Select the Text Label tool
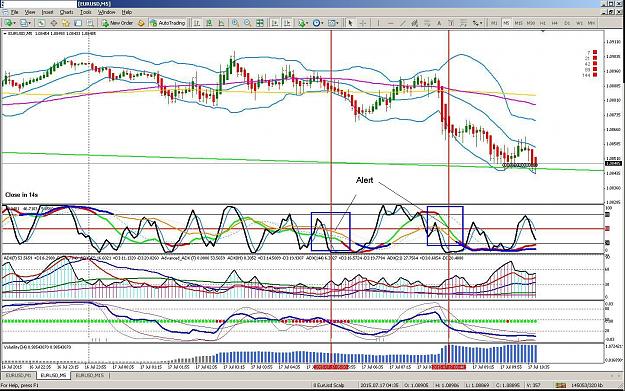Viewport: 625px width, 391px height. (x=451, y=23)
